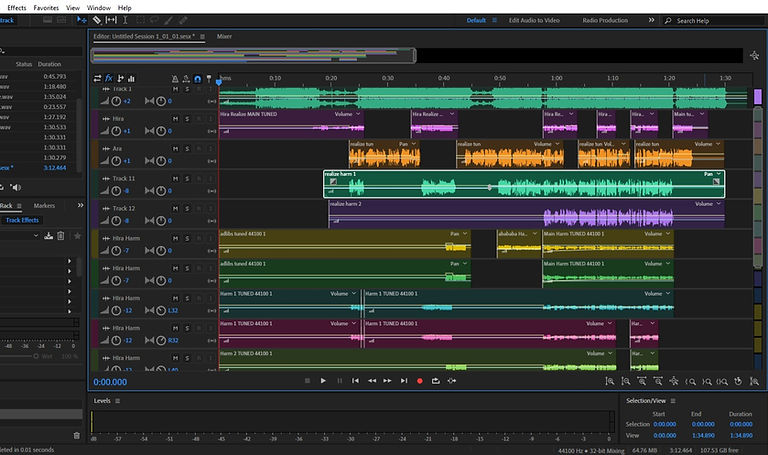The image size is (768, 455).
Task: Click trash icon in Track Effects rack
Action: pyautogui.click(x=61, y=236)
